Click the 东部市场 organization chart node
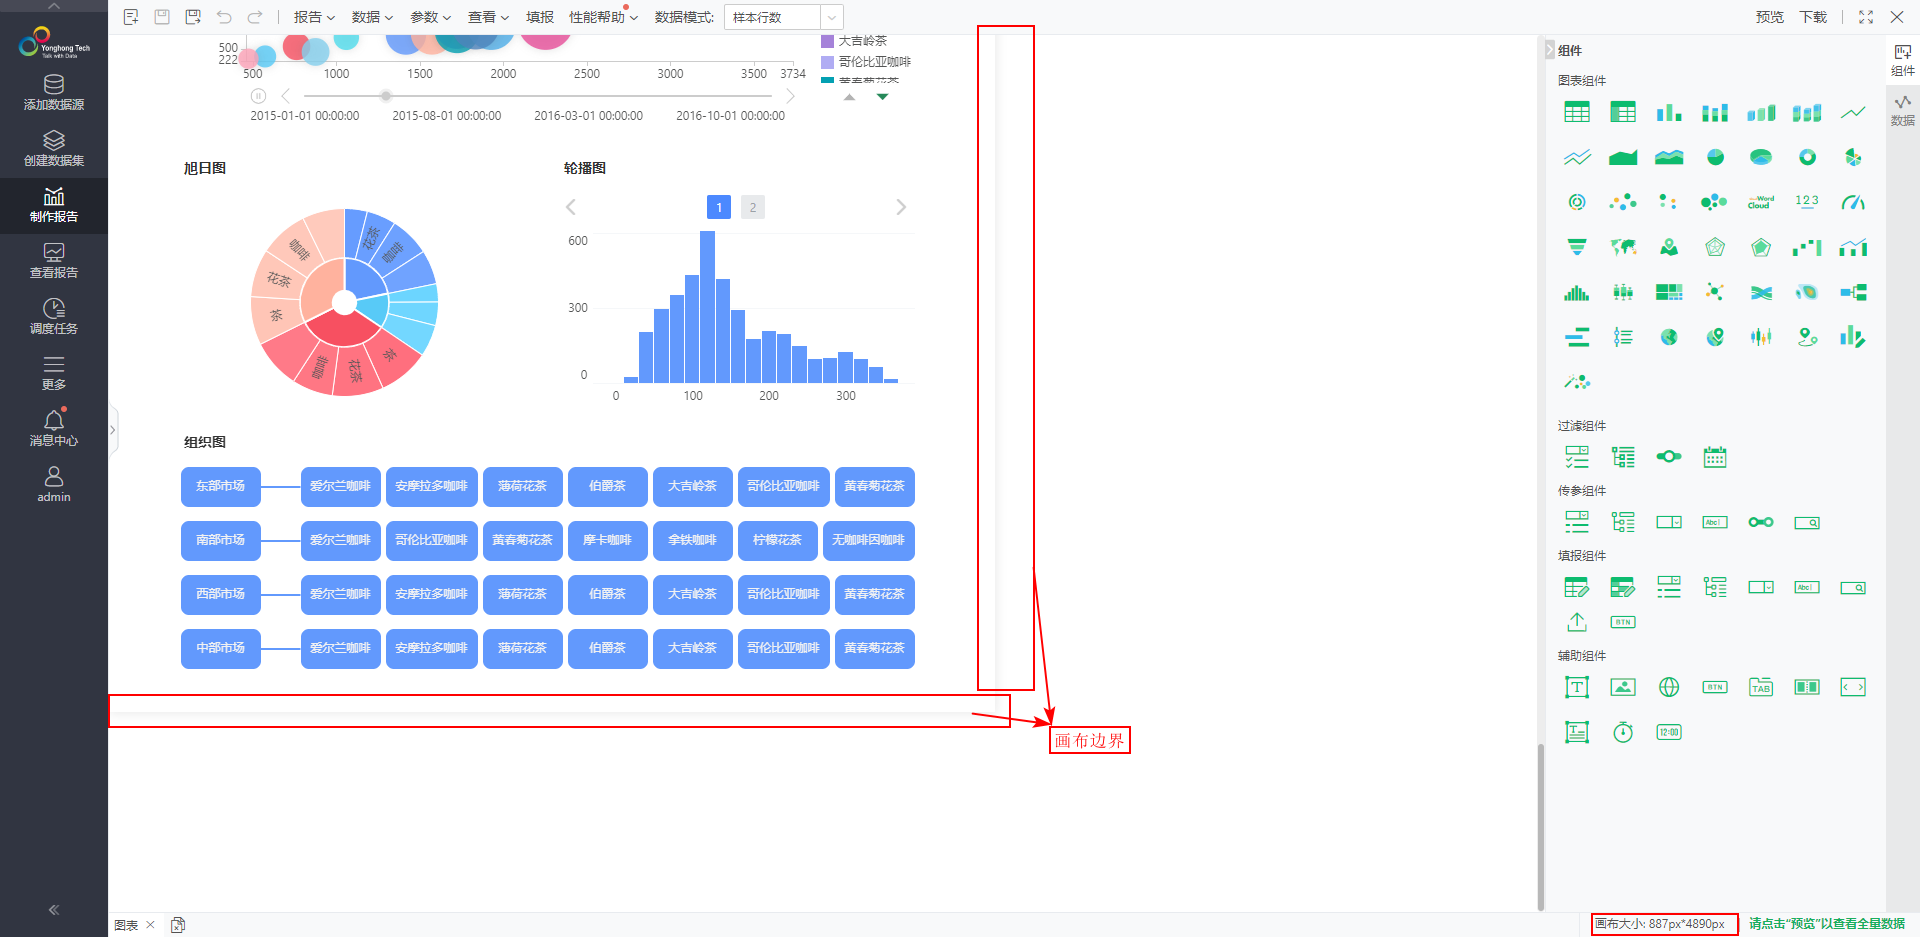This screenshot has height=937, width=1920. point(221,486)
